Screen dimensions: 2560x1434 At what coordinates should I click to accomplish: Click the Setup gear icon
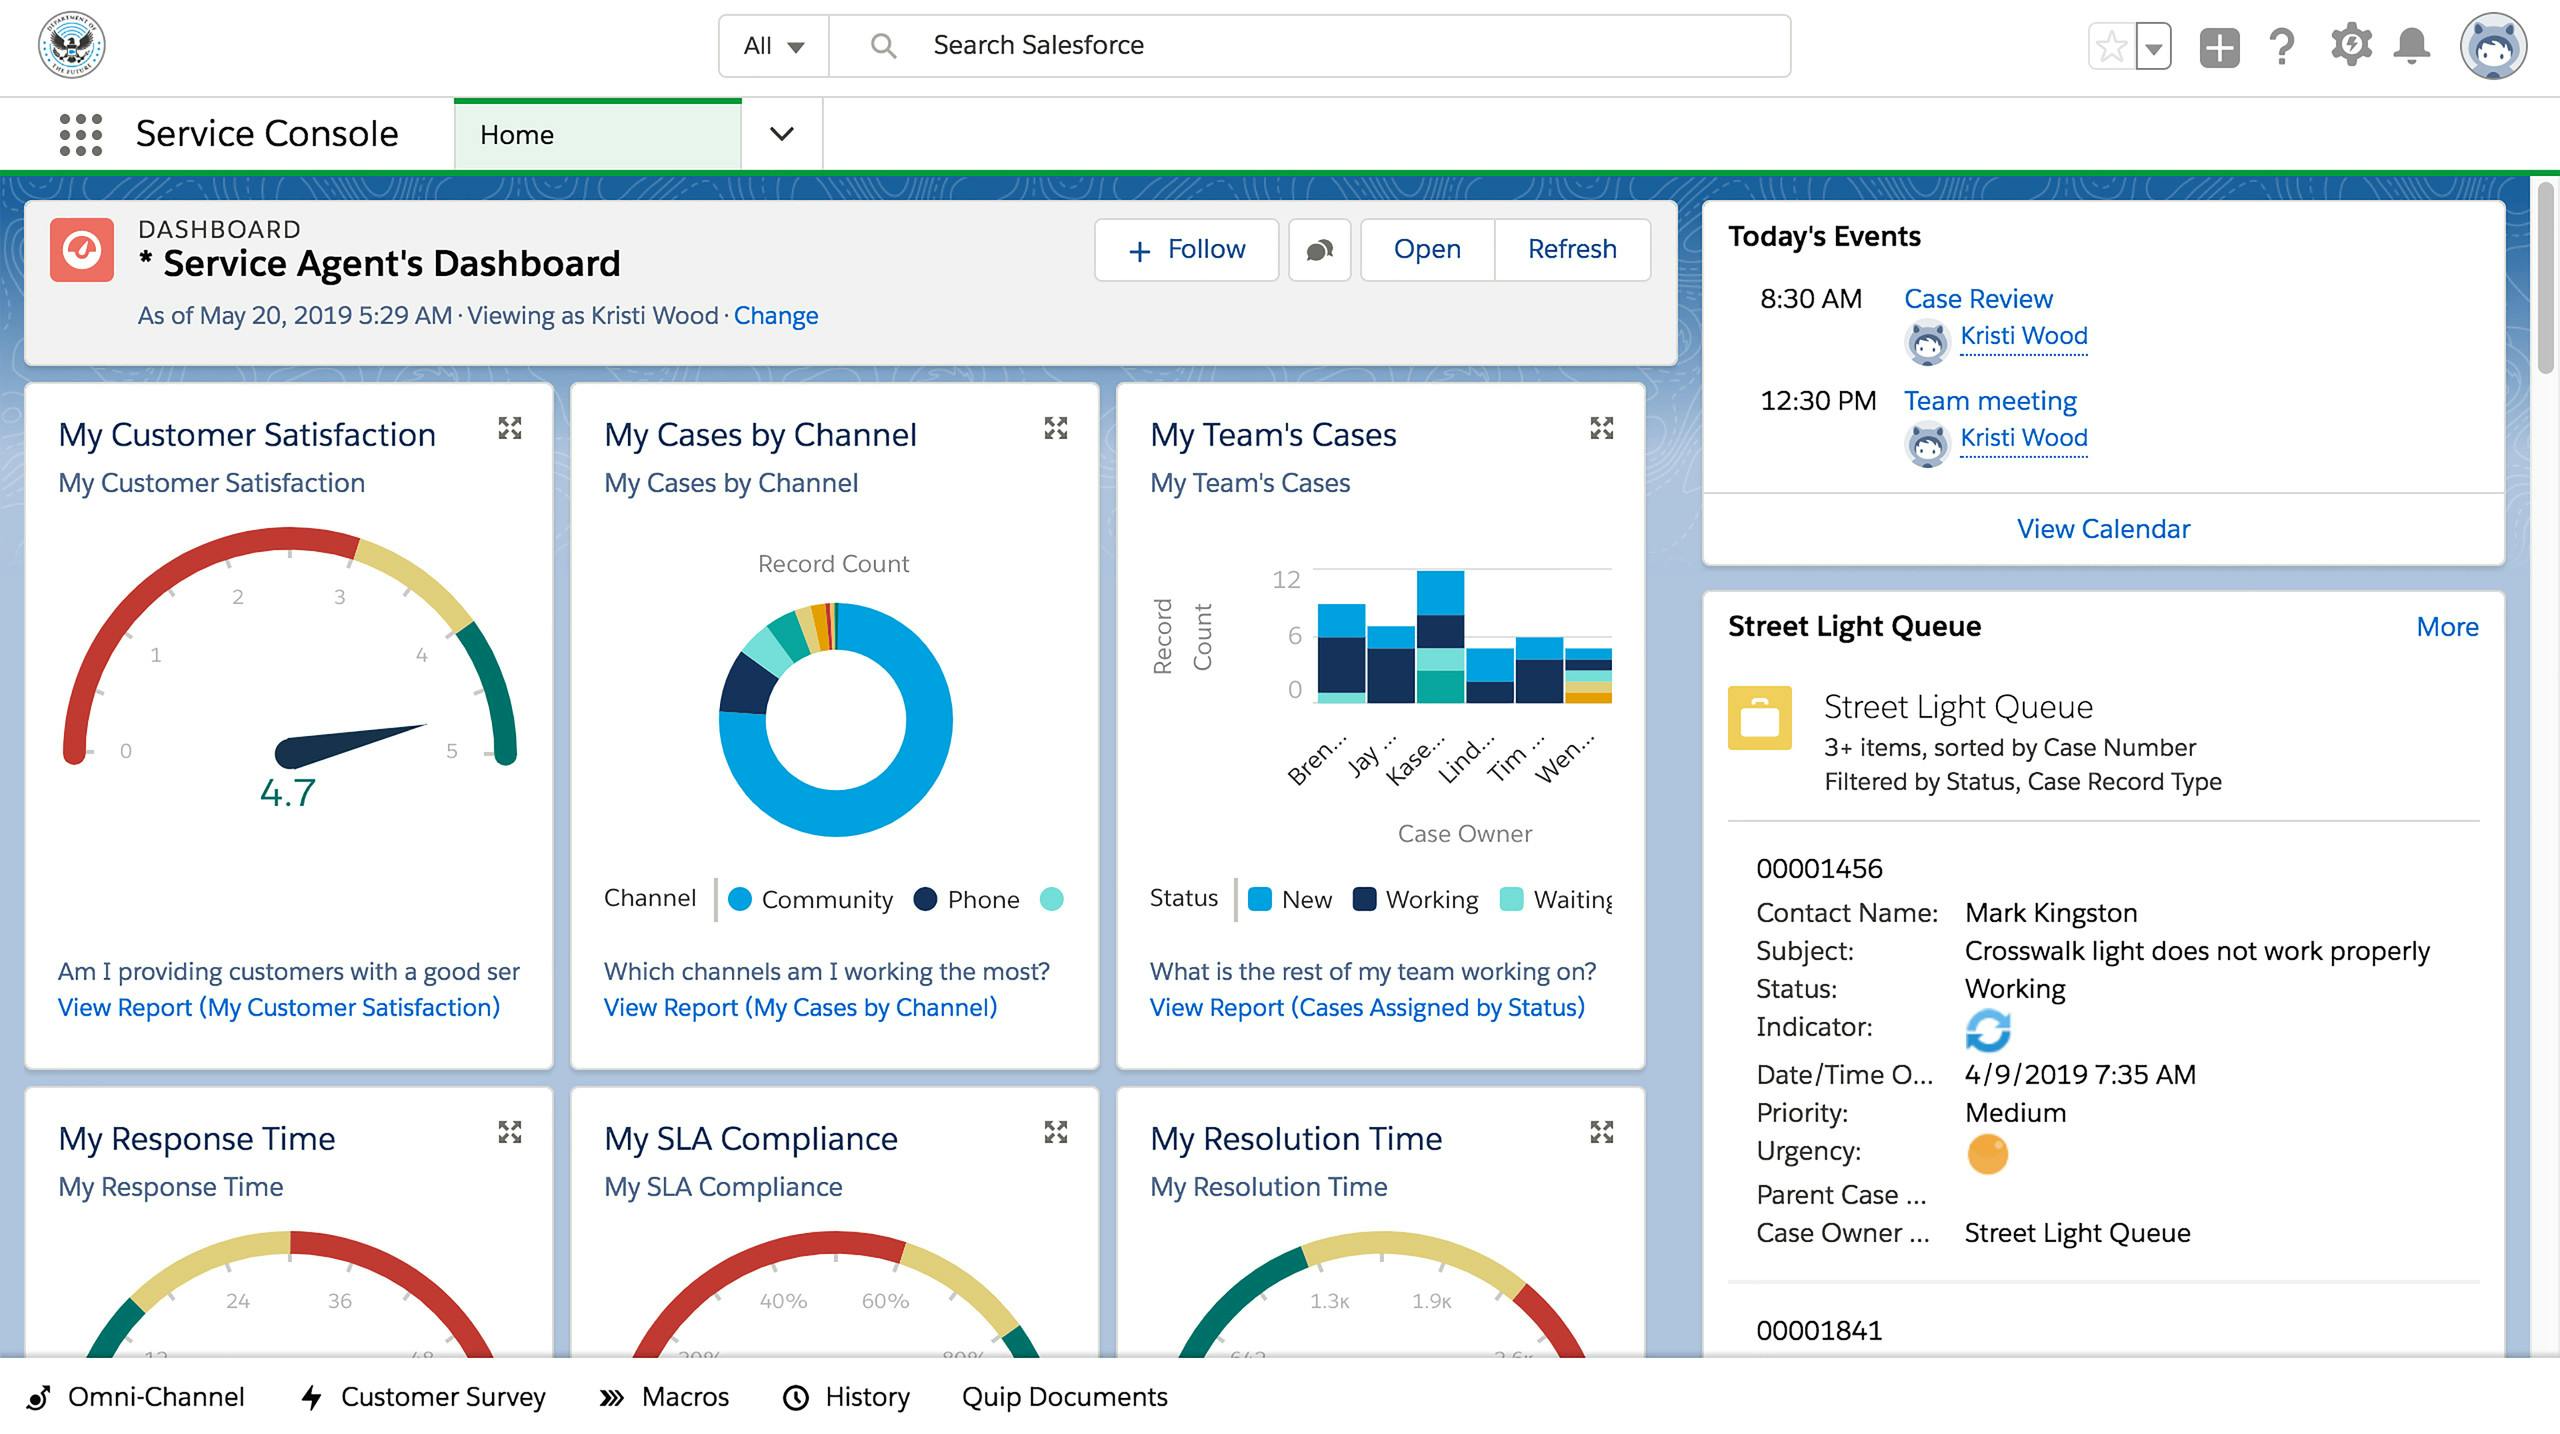point(2351,44)
